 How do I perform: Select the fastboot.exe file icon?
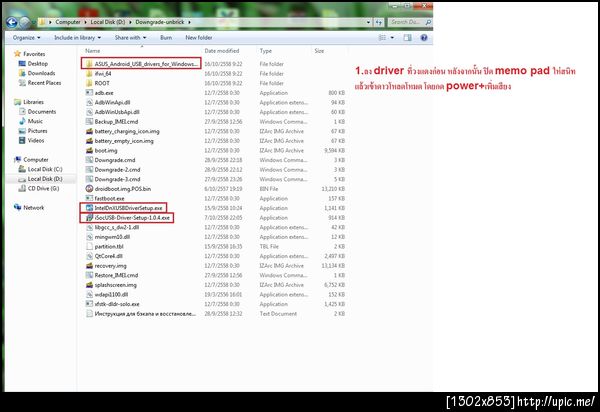tap(89, 198)
